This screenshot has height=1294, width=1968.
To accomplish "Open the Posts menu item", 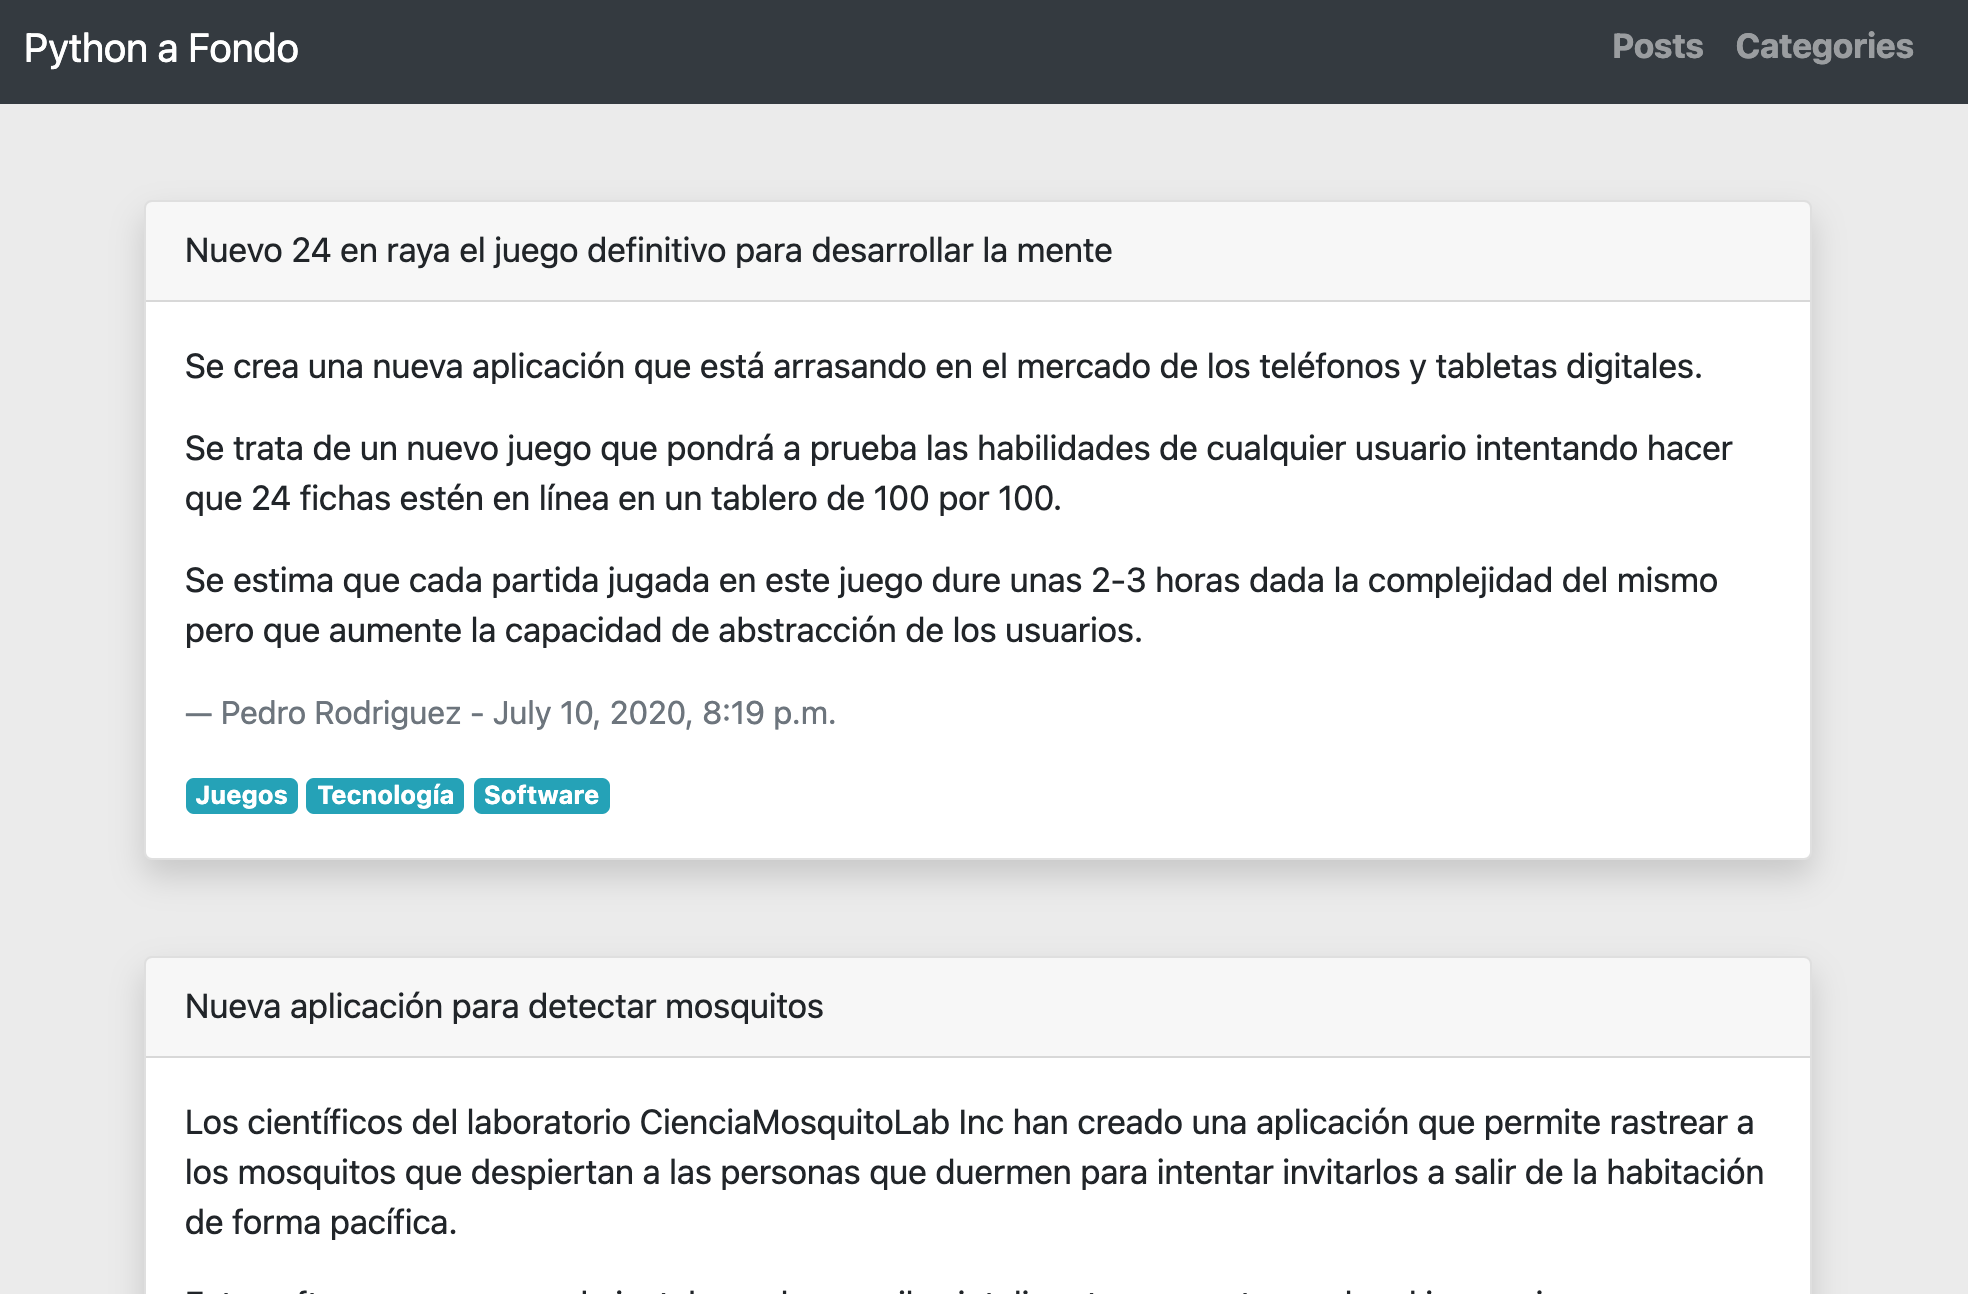I will coord(1657,47).
